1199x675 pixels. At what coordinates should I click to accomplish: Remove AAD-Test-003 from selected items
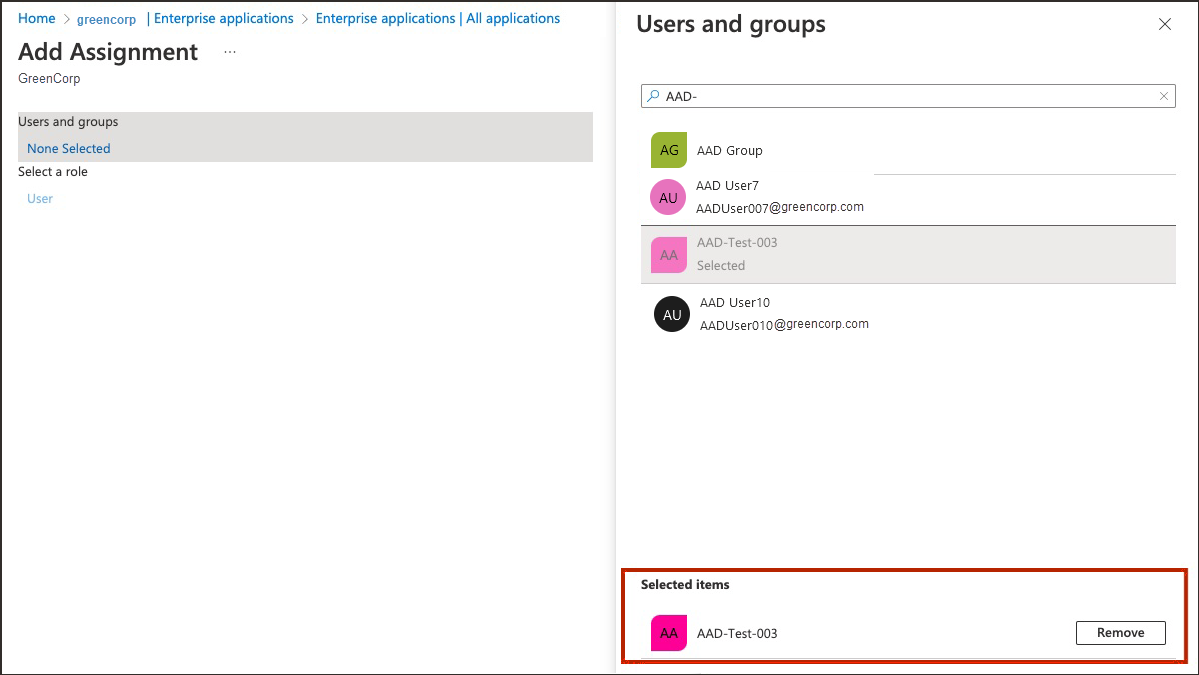1120,632
